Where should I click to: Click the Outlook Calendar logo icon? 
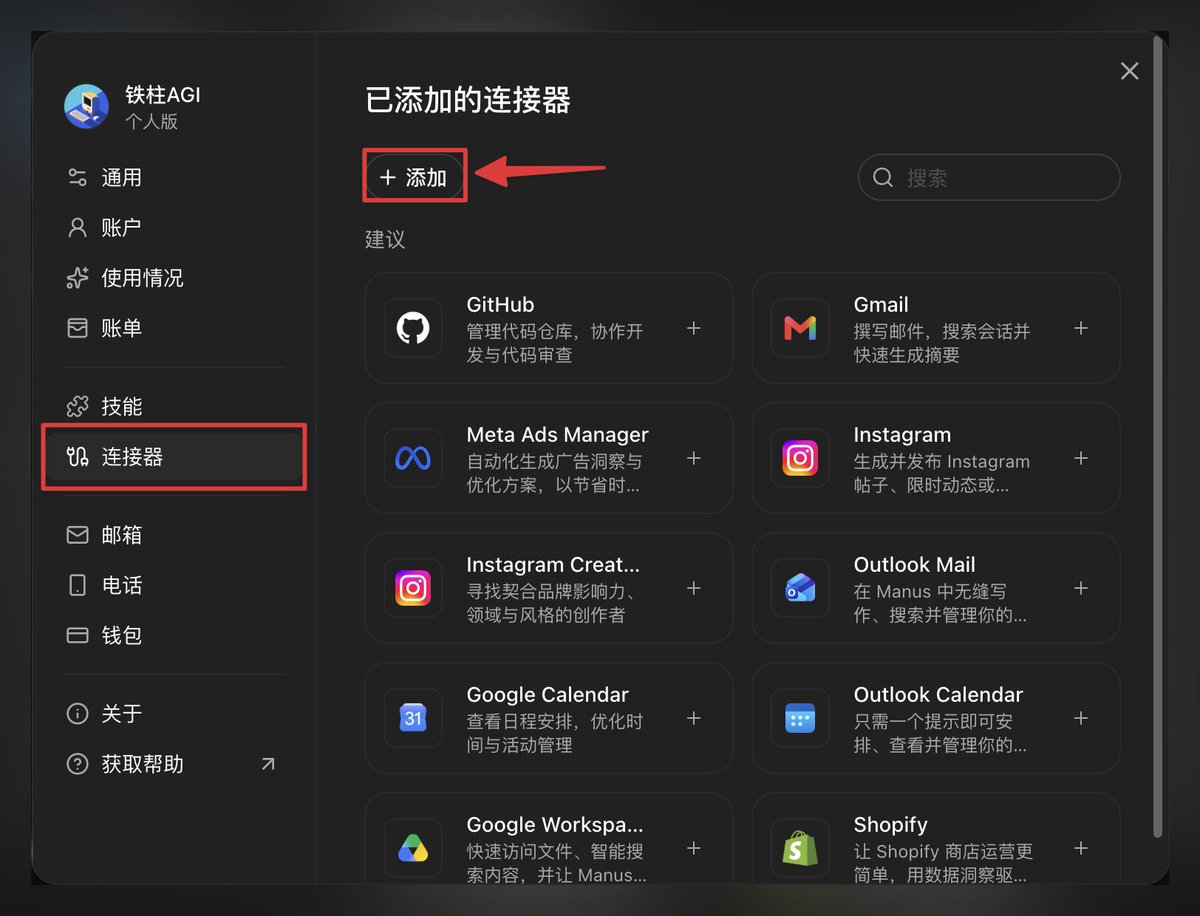(800, 718)
